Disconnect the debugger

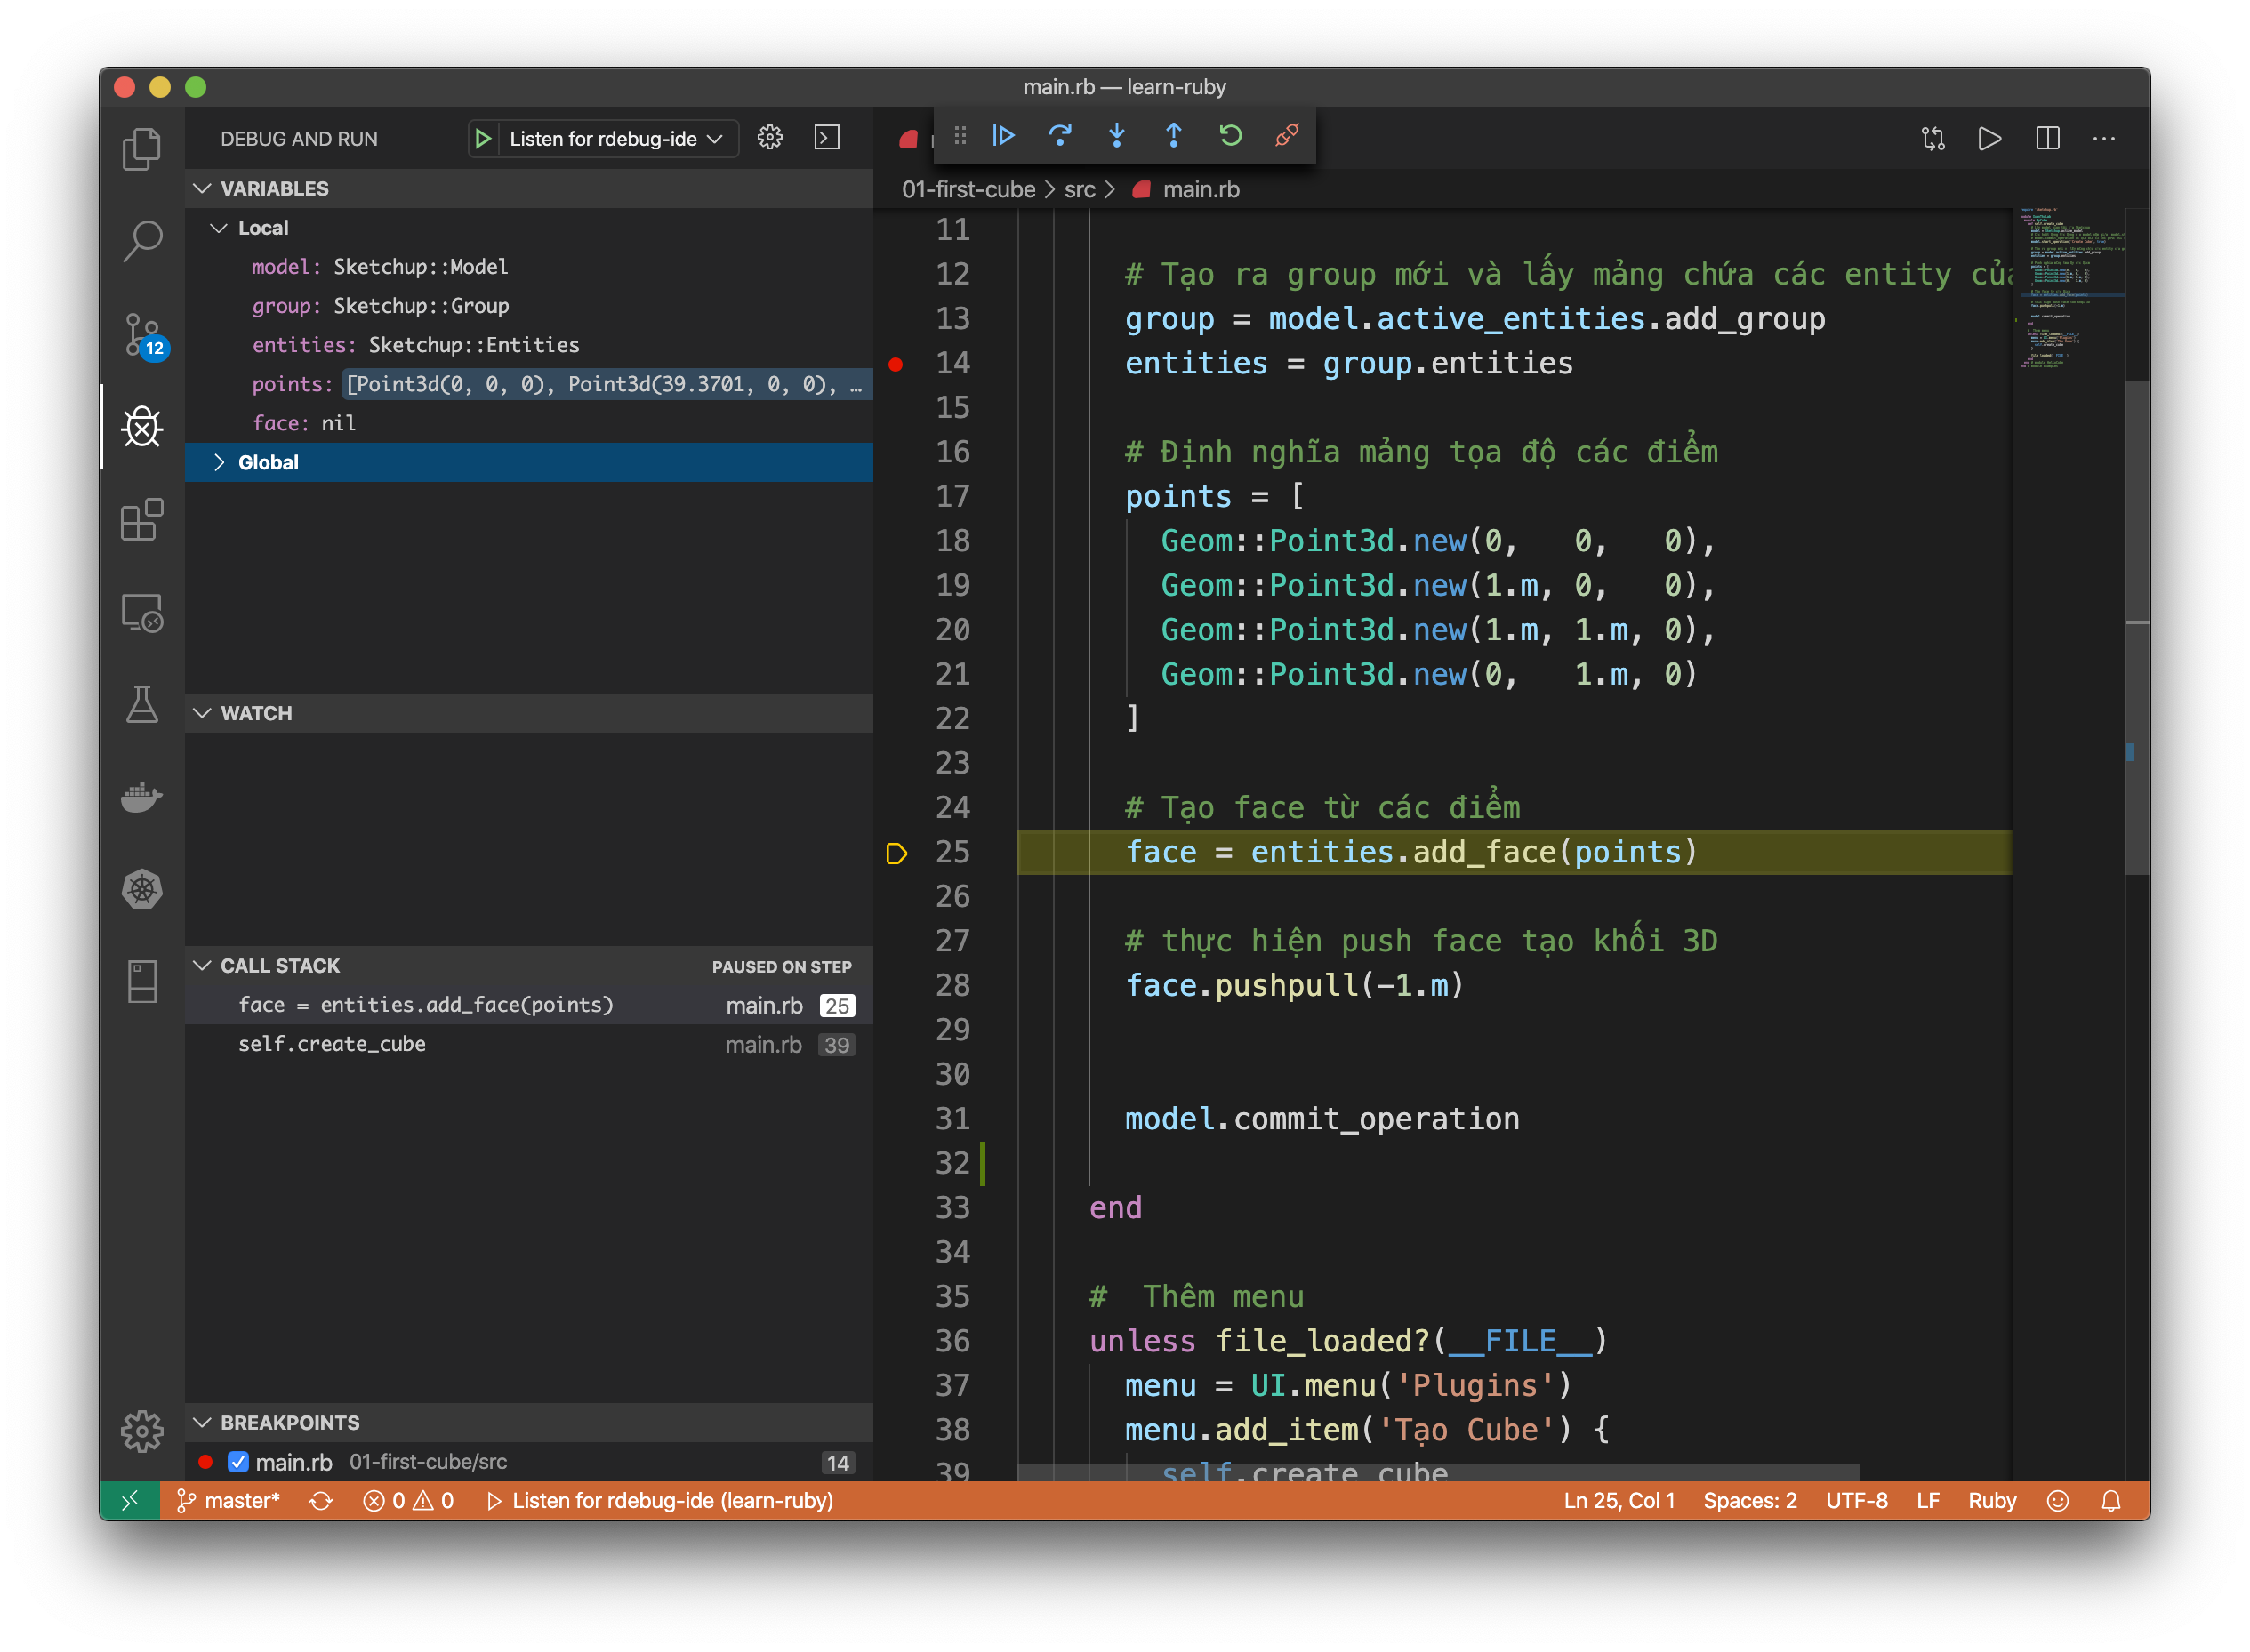(x=1287, y=135)
